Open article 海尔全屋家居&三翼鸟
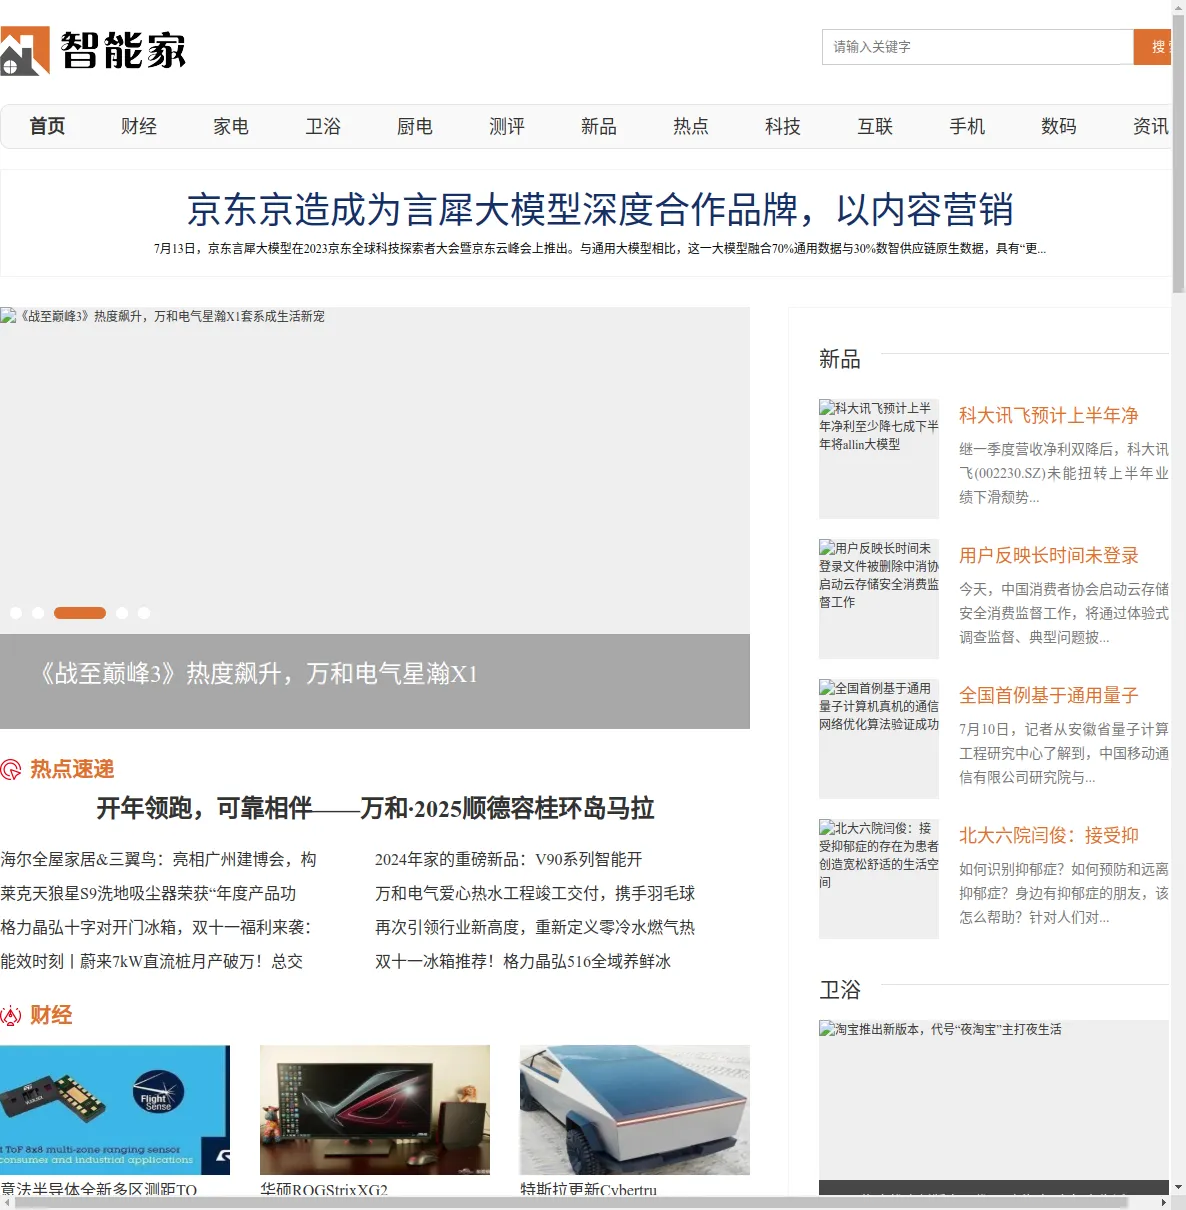The width and height of the screenshot is (1186, 1210). pyautogui.click(x=158, y=859)
